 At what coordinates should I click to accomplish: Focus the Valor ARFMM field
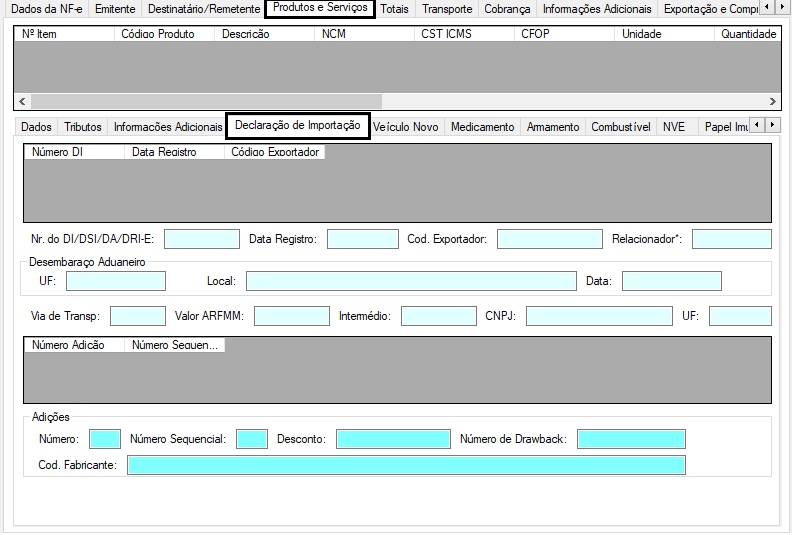[x=292, y=316]
